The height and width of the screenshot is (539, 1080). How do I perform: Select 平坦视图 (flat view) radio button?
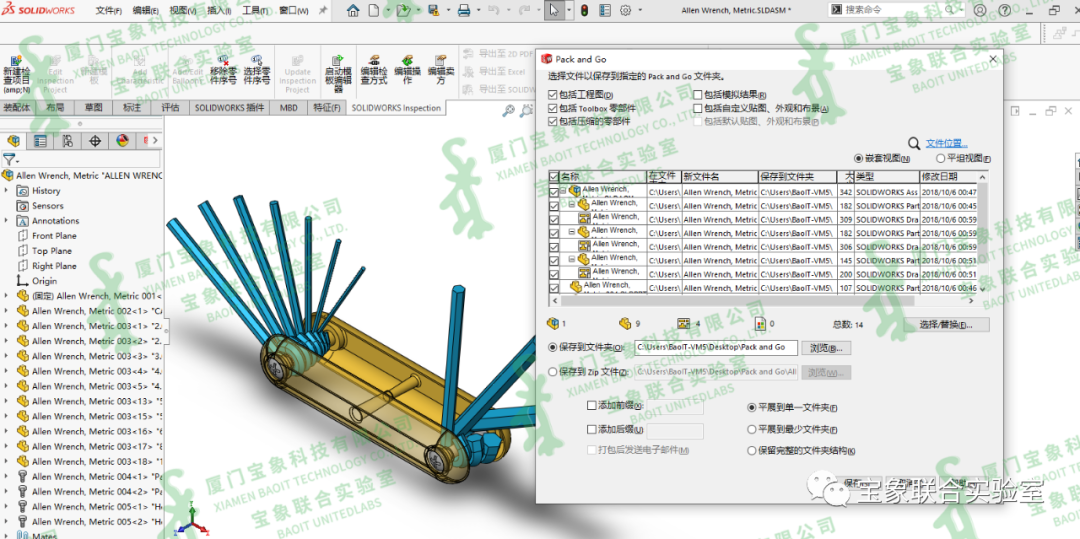click(940, 158)
